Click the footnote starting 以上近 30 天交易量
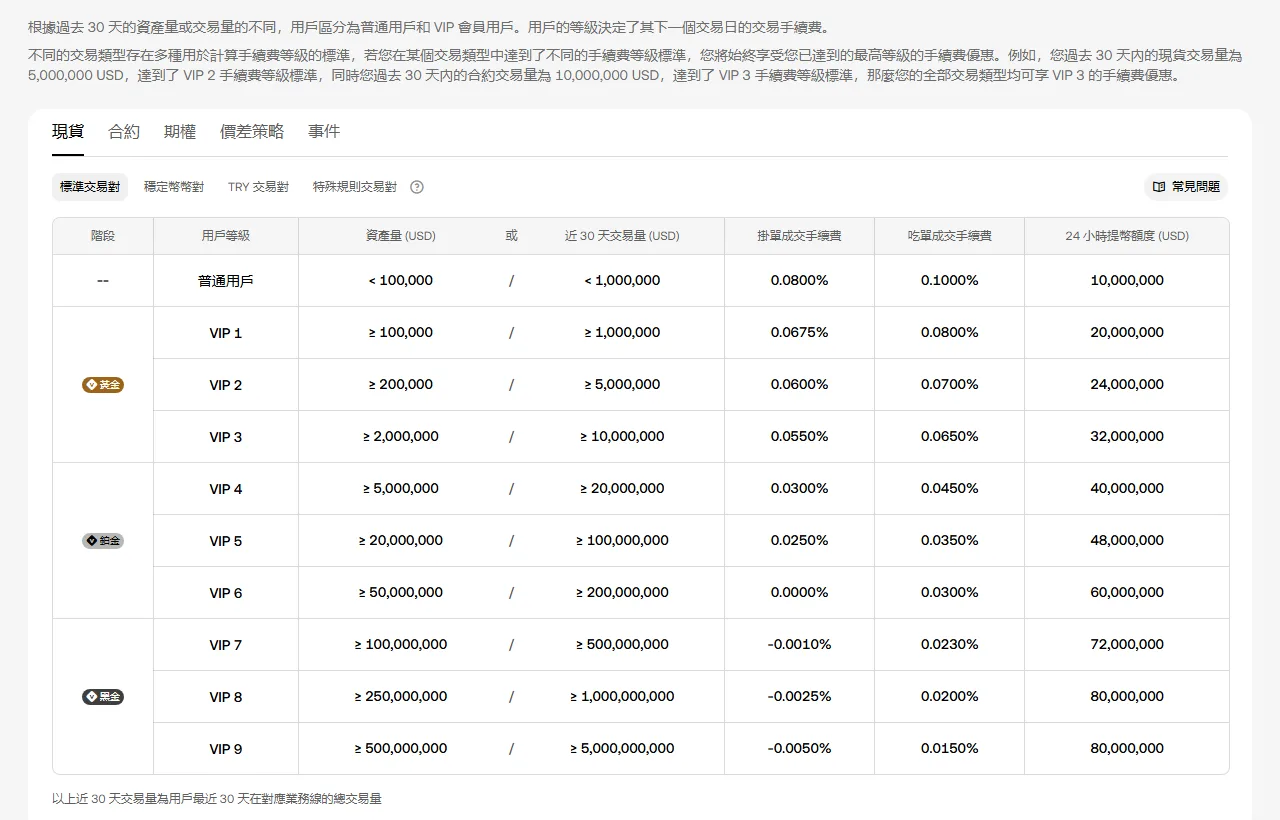The height and width of the screenshot is (820, 1280). click(x=217, y=799)
